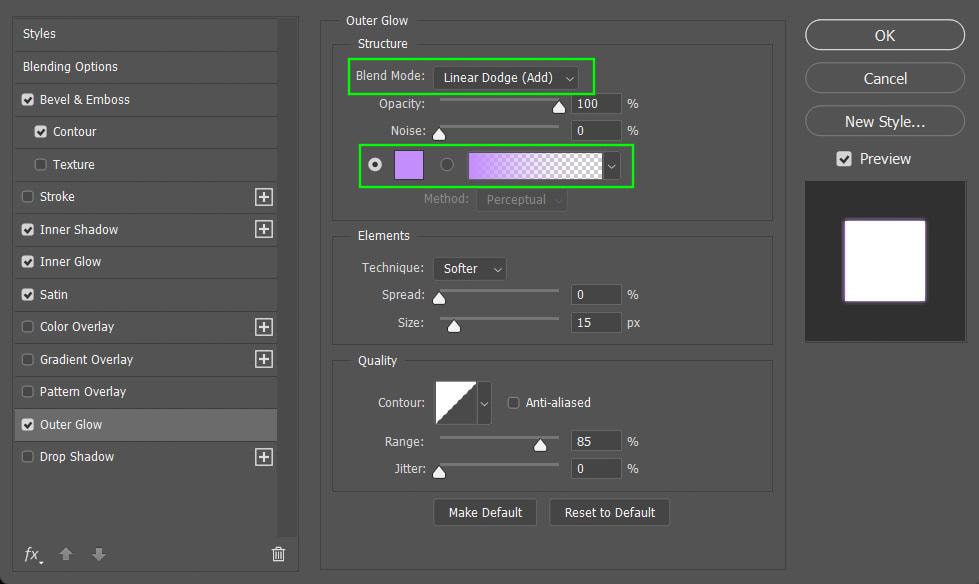Viewport: 979px width, 584px height.
Task: Click the fx add layer style icon
Action: click(x=32, y=554)
